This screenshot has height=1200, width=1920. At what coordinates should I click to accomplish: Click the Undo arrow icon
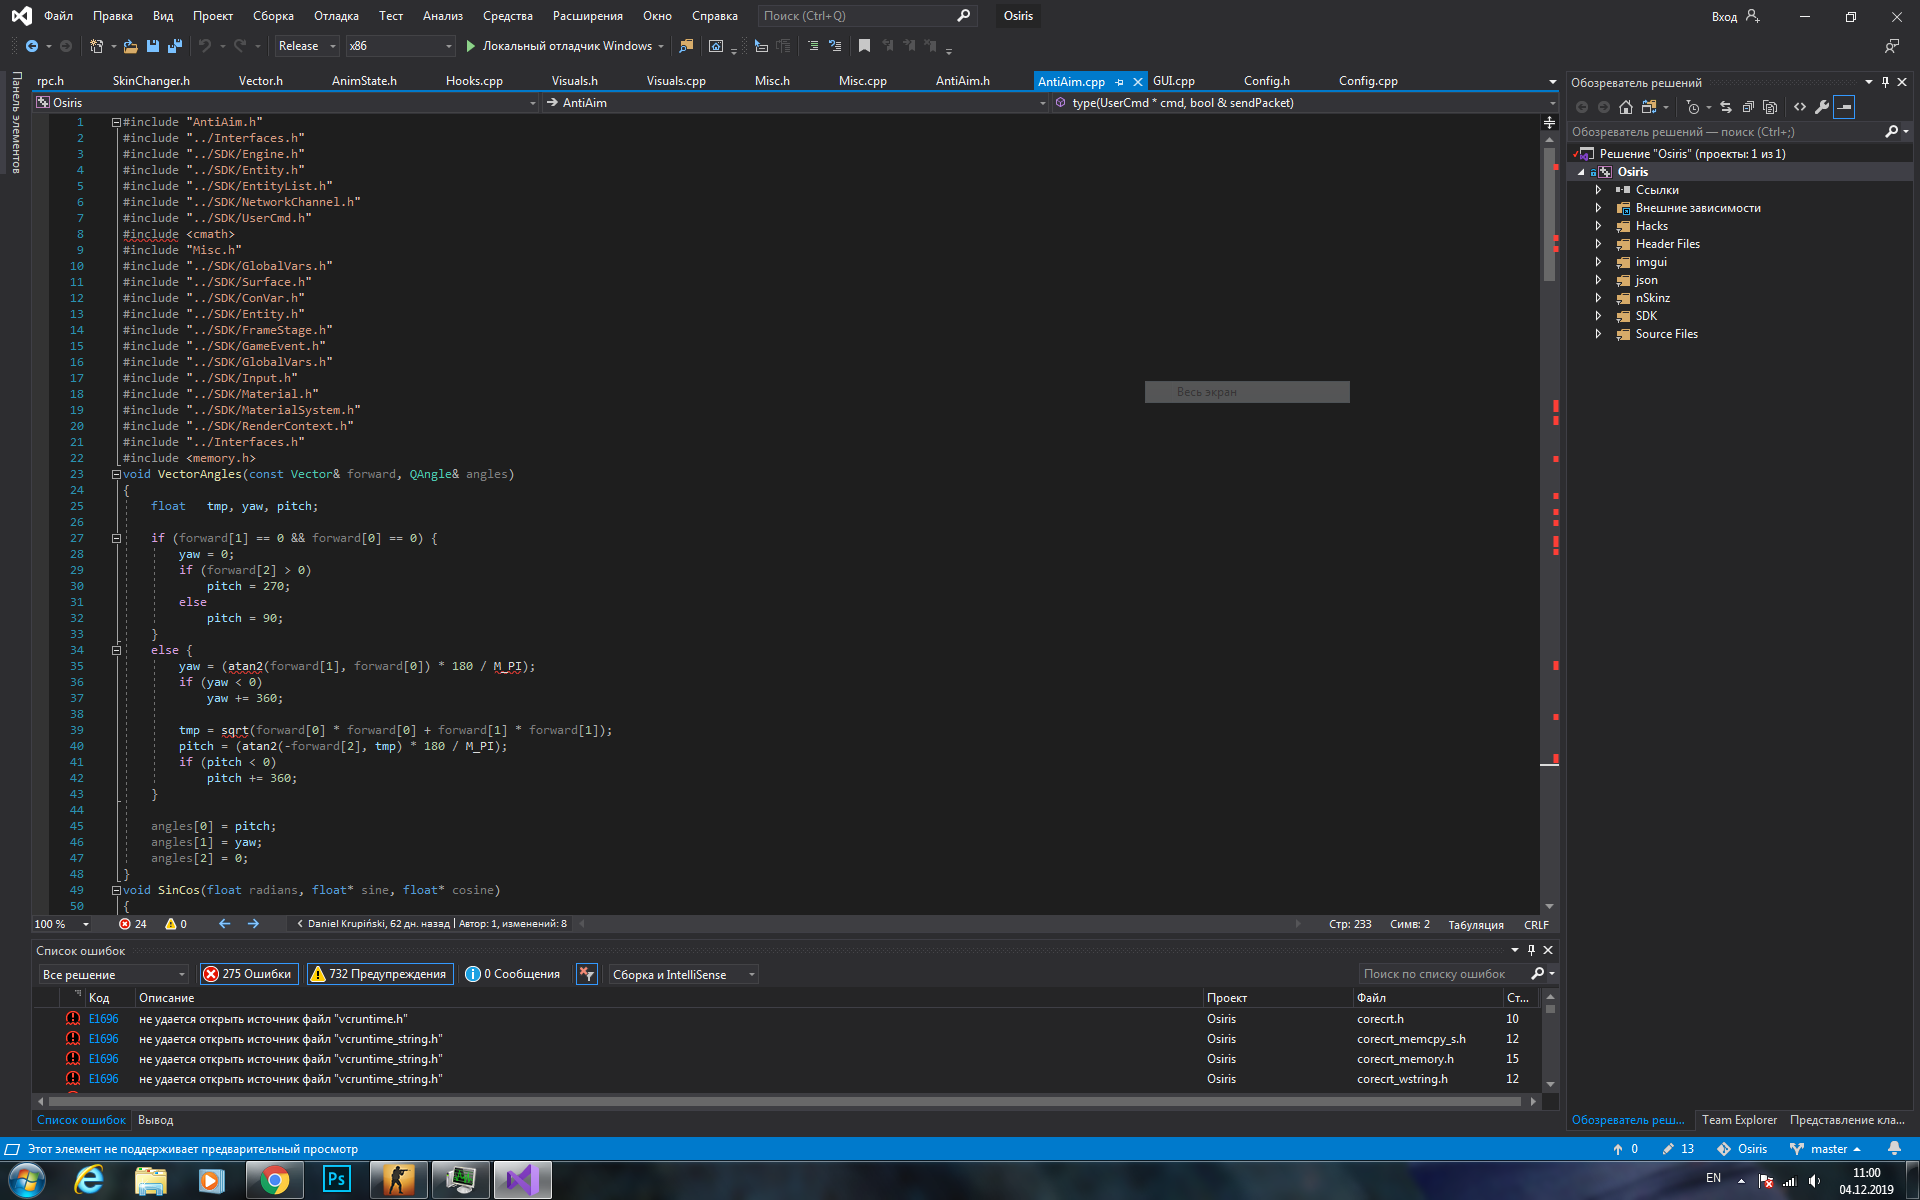coord(205,46)
